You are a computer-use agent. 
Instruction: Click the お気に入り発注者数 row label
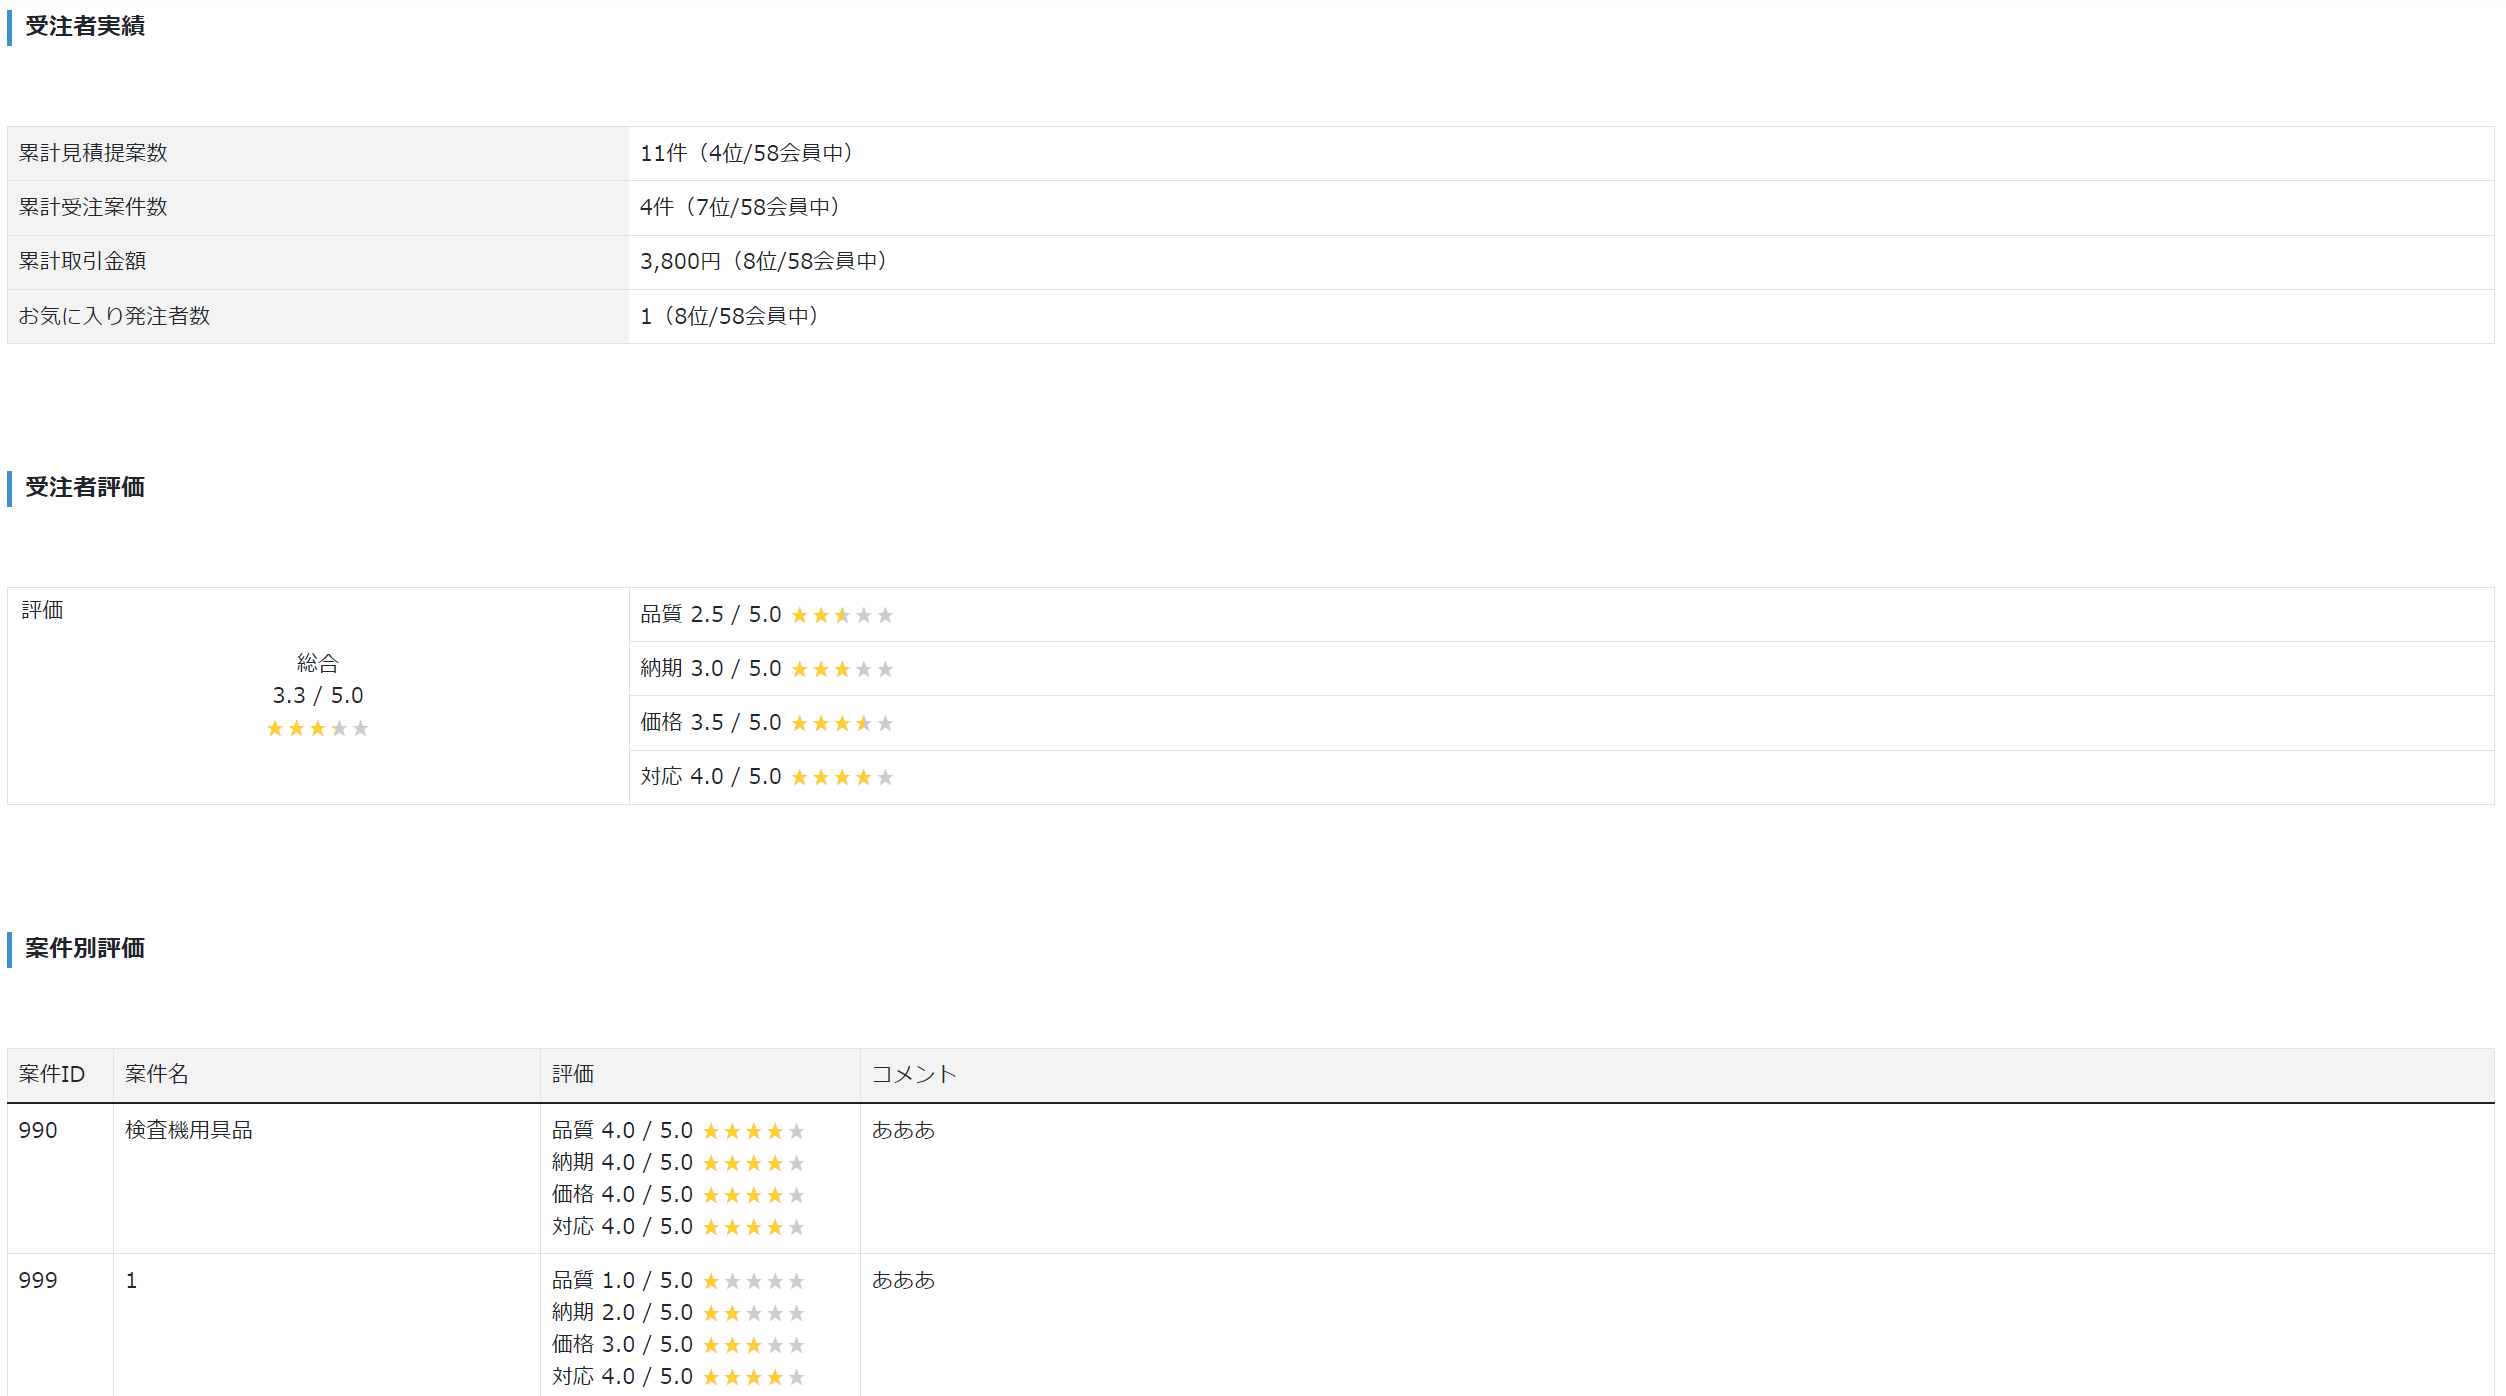pos(114,316)
